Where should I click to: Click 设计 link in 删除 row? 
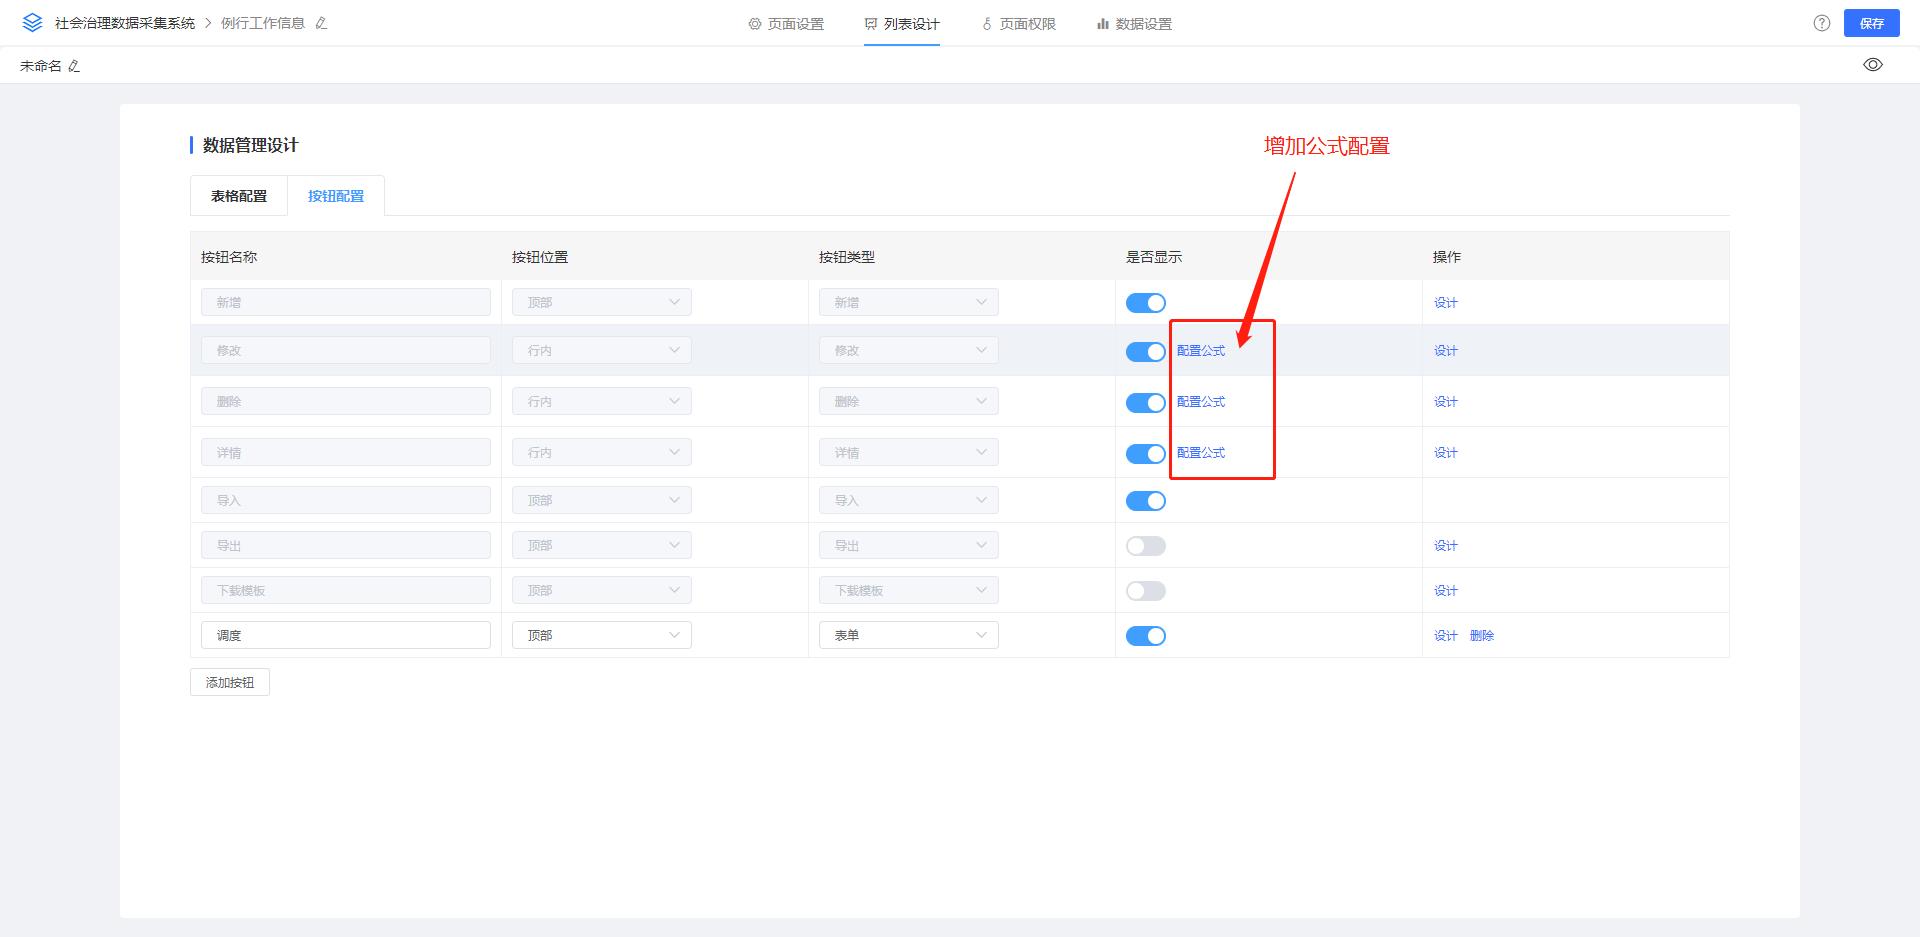pyautogui.click(x=1446, y=402)
